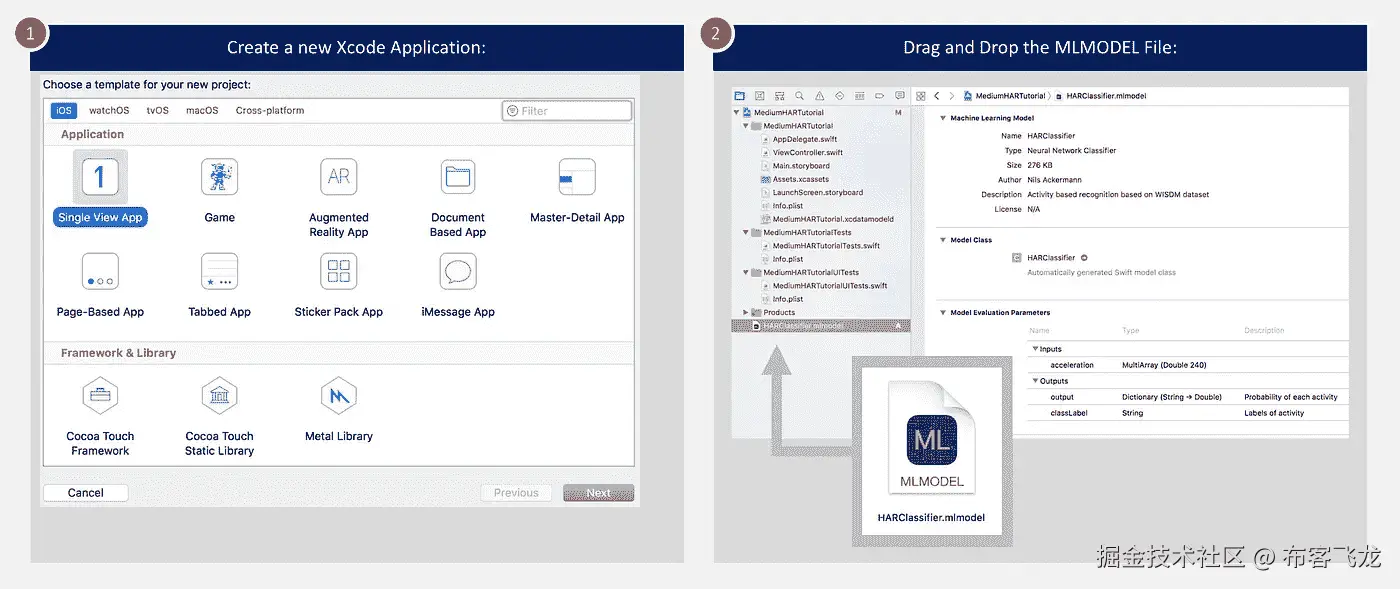Viewport: 1400px width, 589px height.
Task: Collapse the Model Evaluation Parameters section
Action: tap(943, 313)
